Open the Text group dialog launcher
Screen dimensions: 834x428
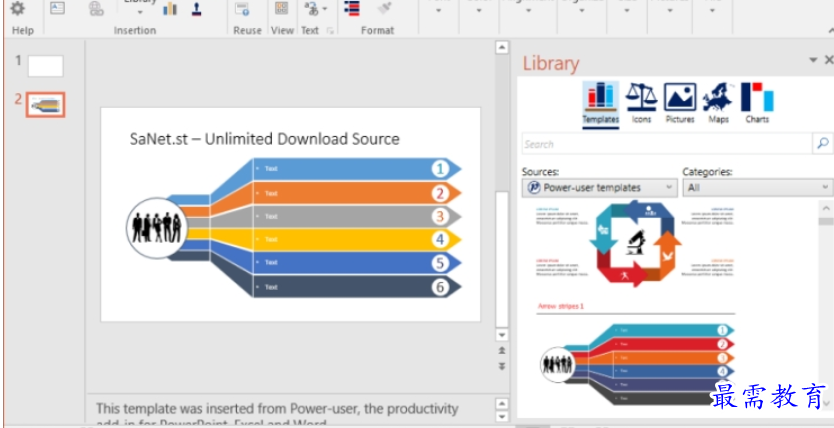point(331,31)
